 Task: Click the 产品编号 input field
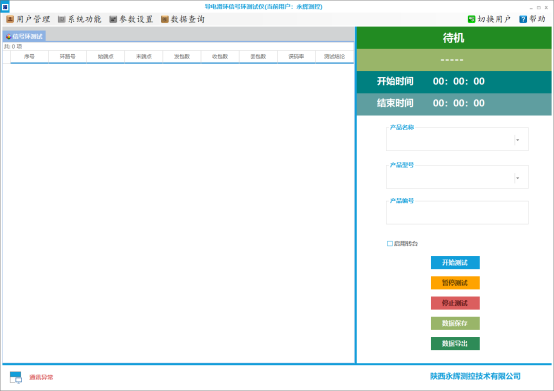pyautogui.click(x=457, y=213)
